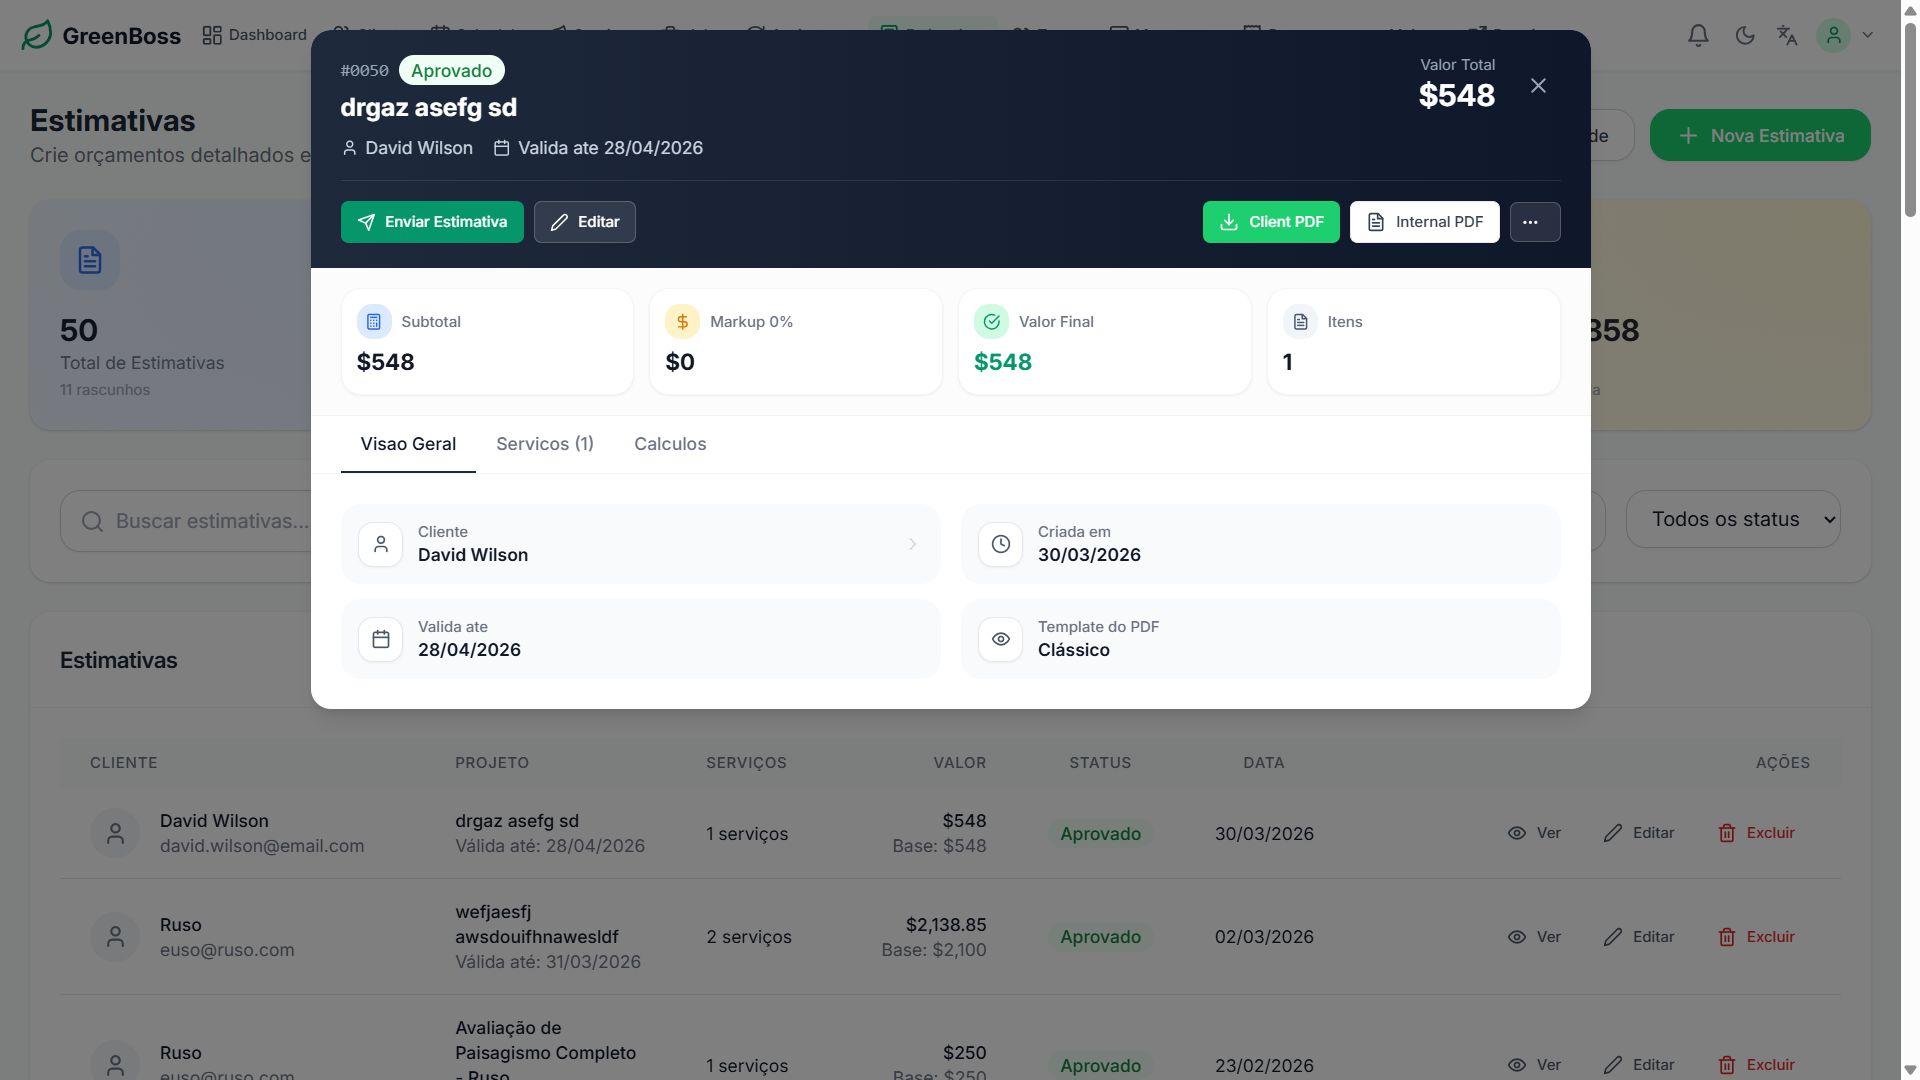Image resolution: width=1920 pixels, height=1080 pixels.
Task: Click david.wilson@email.com in the table
Action: click(262, 846)
